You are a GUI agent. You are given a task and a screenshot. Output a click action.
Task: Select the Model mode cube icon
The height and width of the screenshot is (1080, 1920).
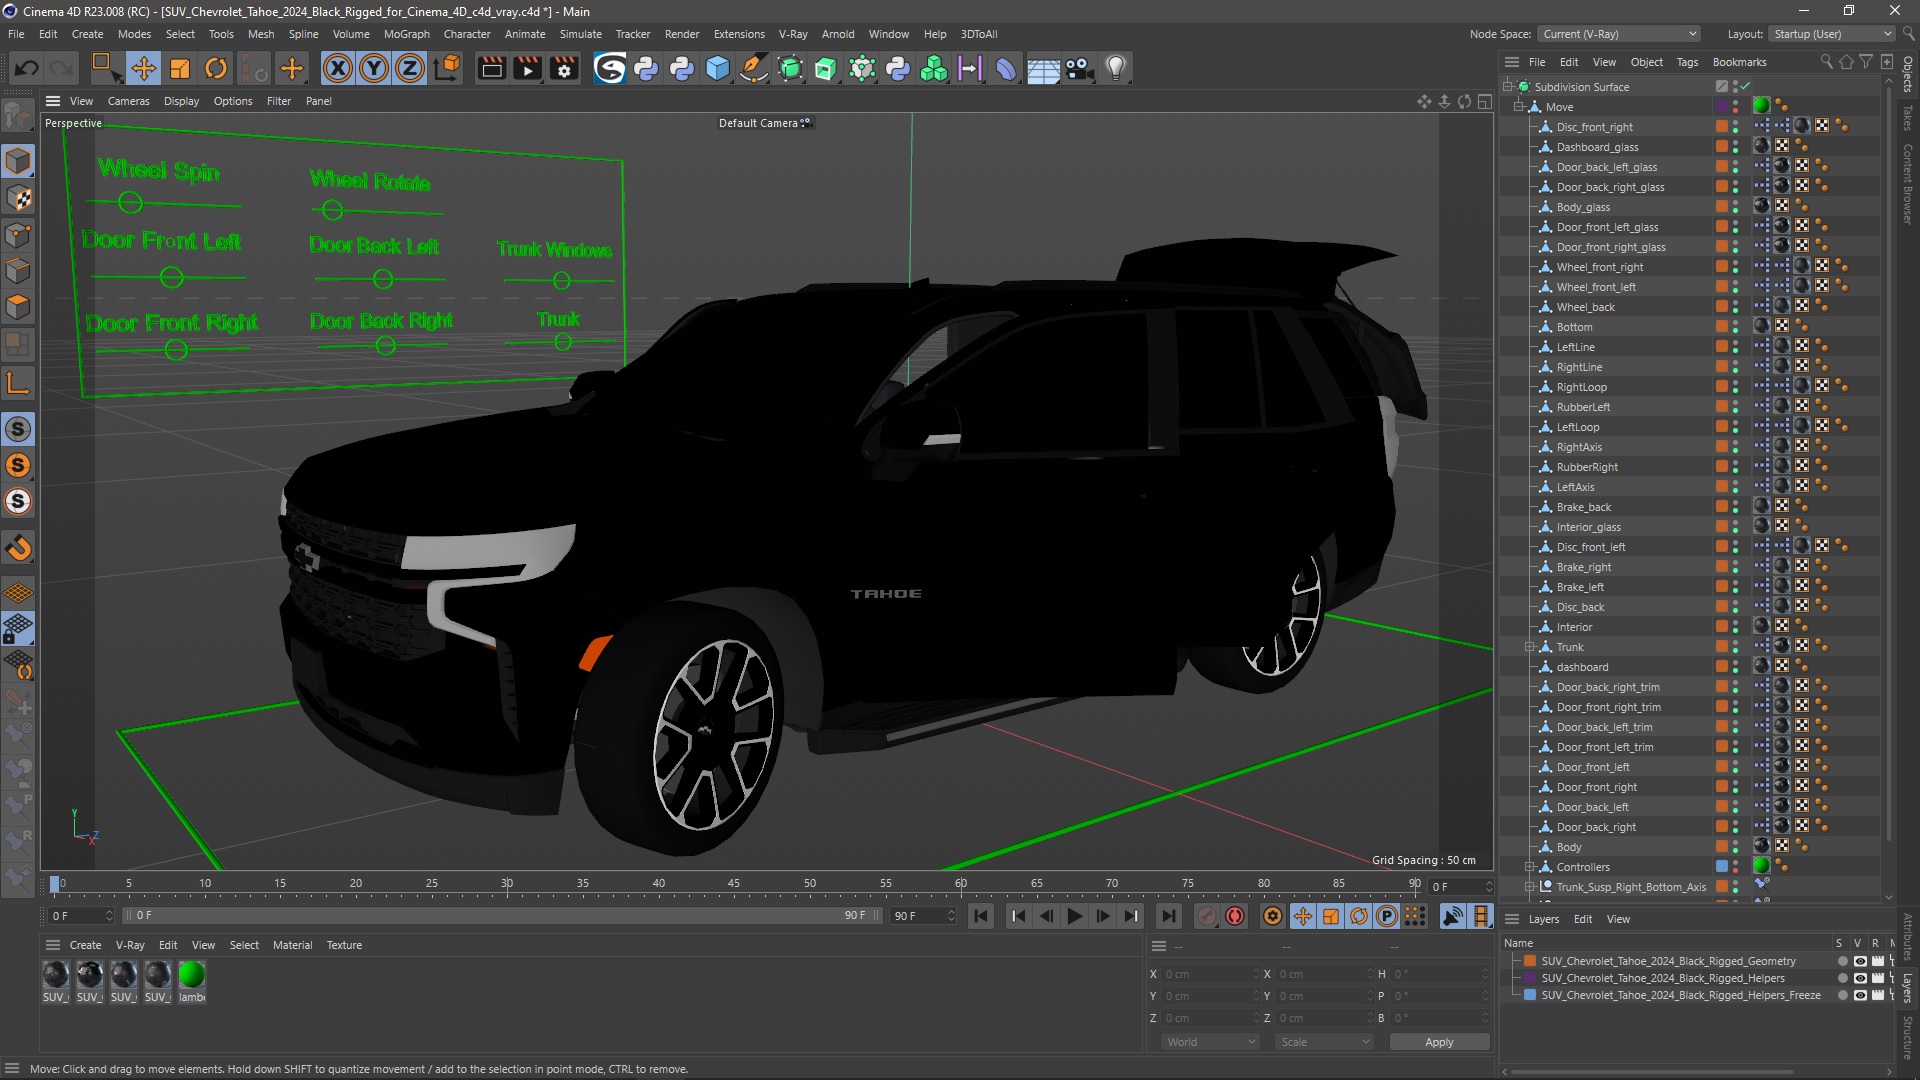pyautogui.click(x=18, y=161)
